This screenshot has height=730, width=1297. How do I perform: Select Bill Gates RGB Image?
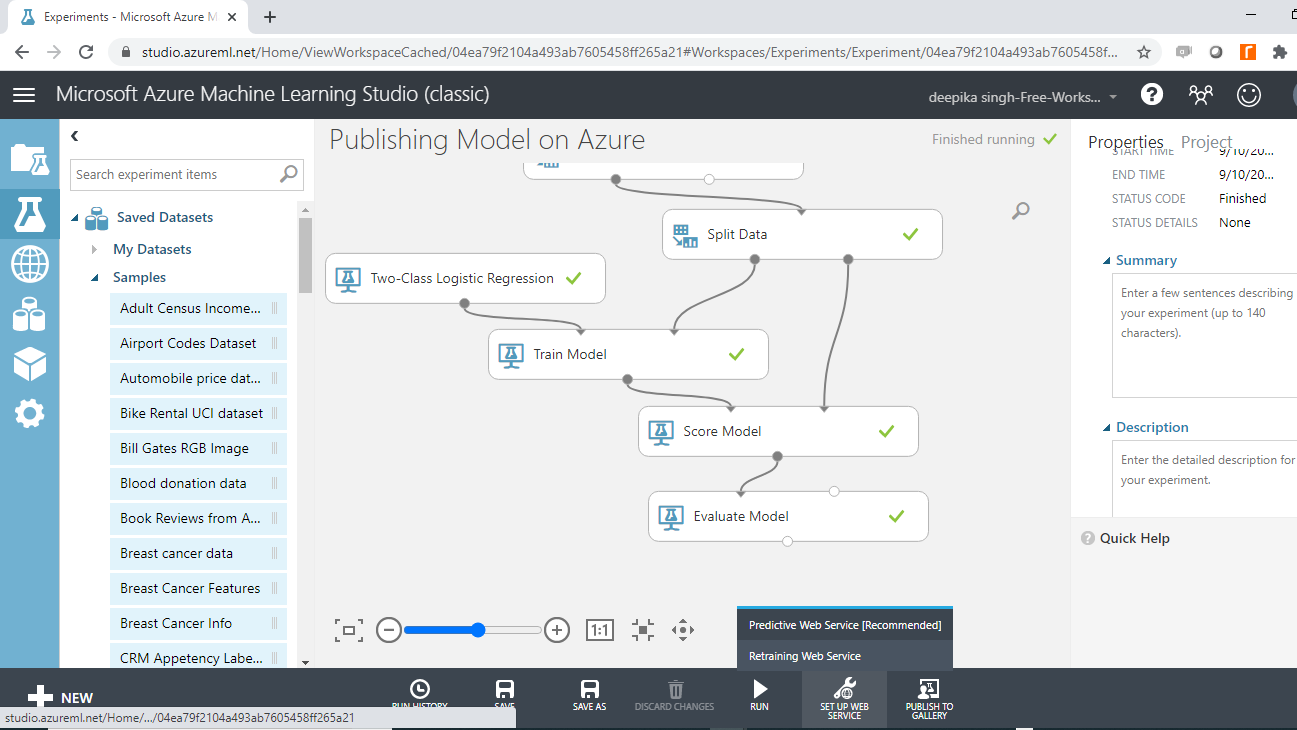[198, 448]
